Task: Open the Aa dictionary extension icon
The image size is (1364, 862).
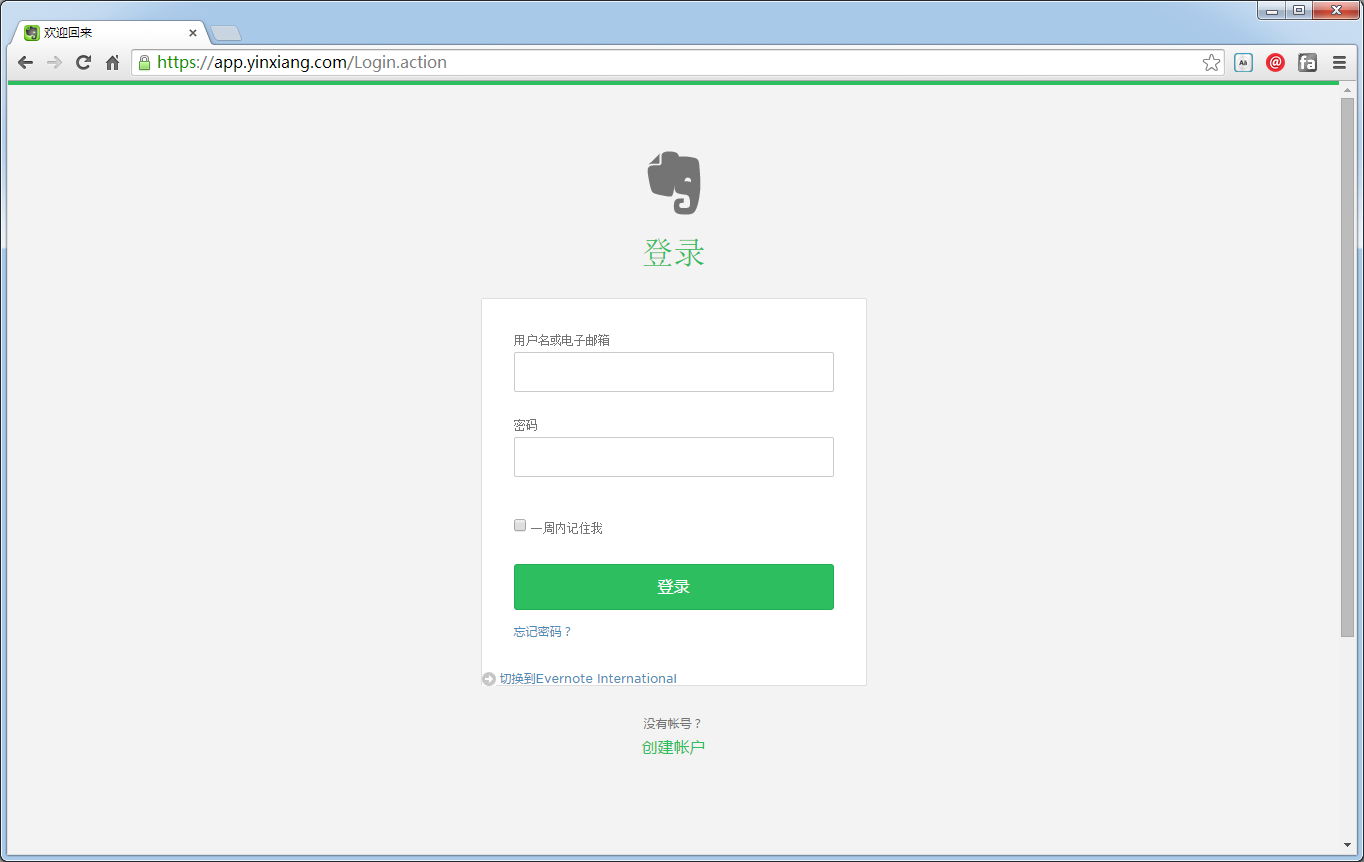Action: click(x=1243, y=63)
